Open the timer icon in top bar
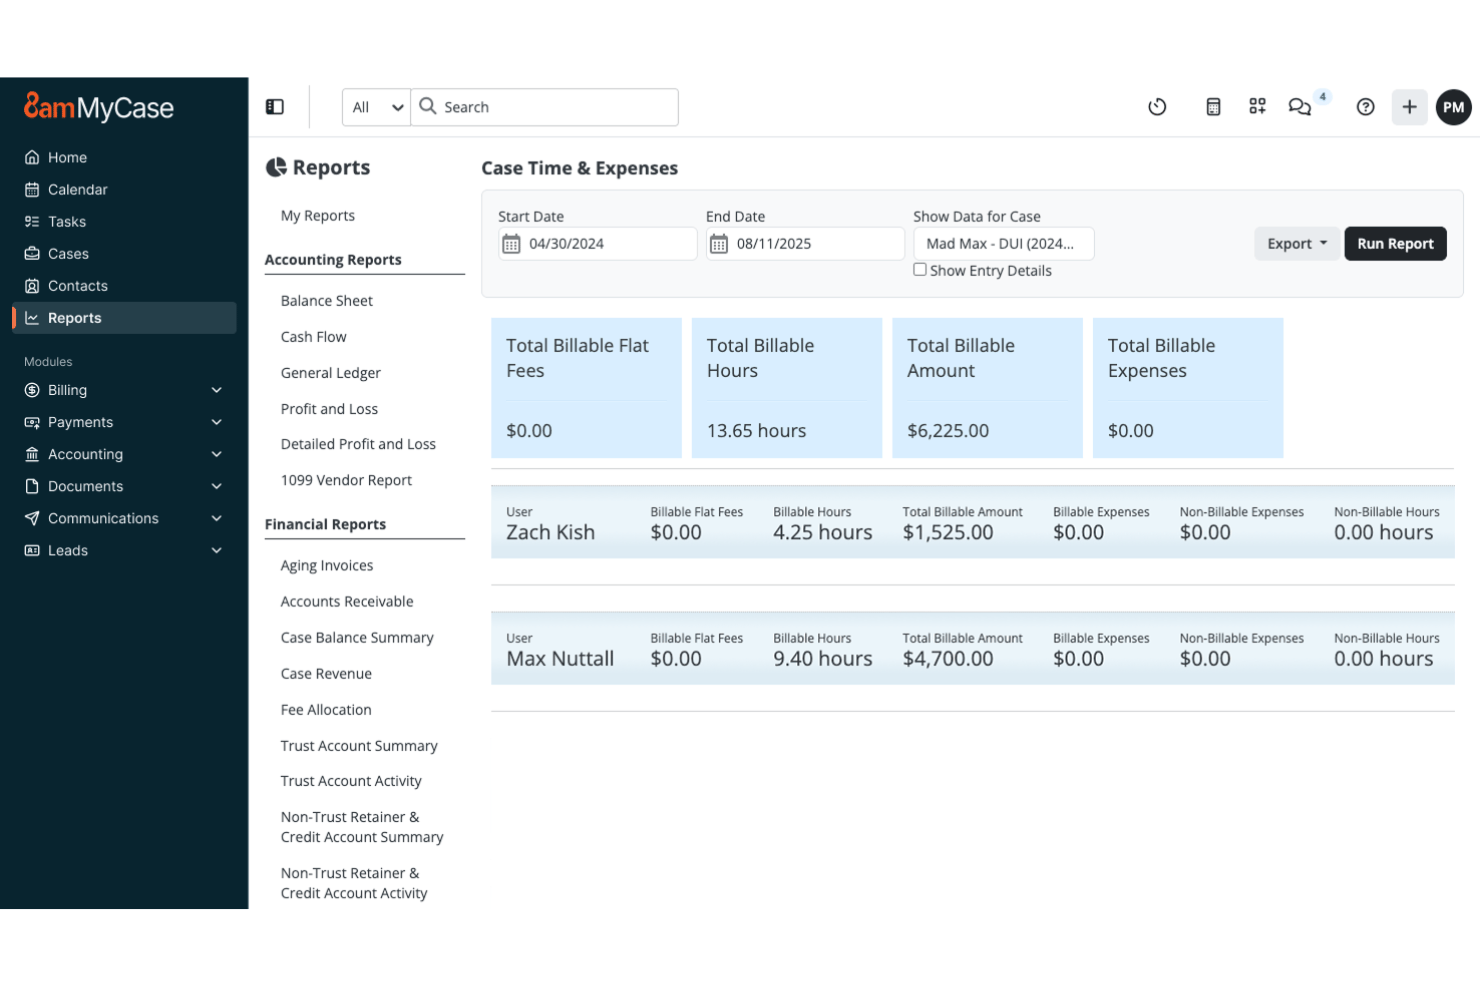The height and width of the screenshot is (987, 1480). pyautogui.click(x=1157, y=107)
